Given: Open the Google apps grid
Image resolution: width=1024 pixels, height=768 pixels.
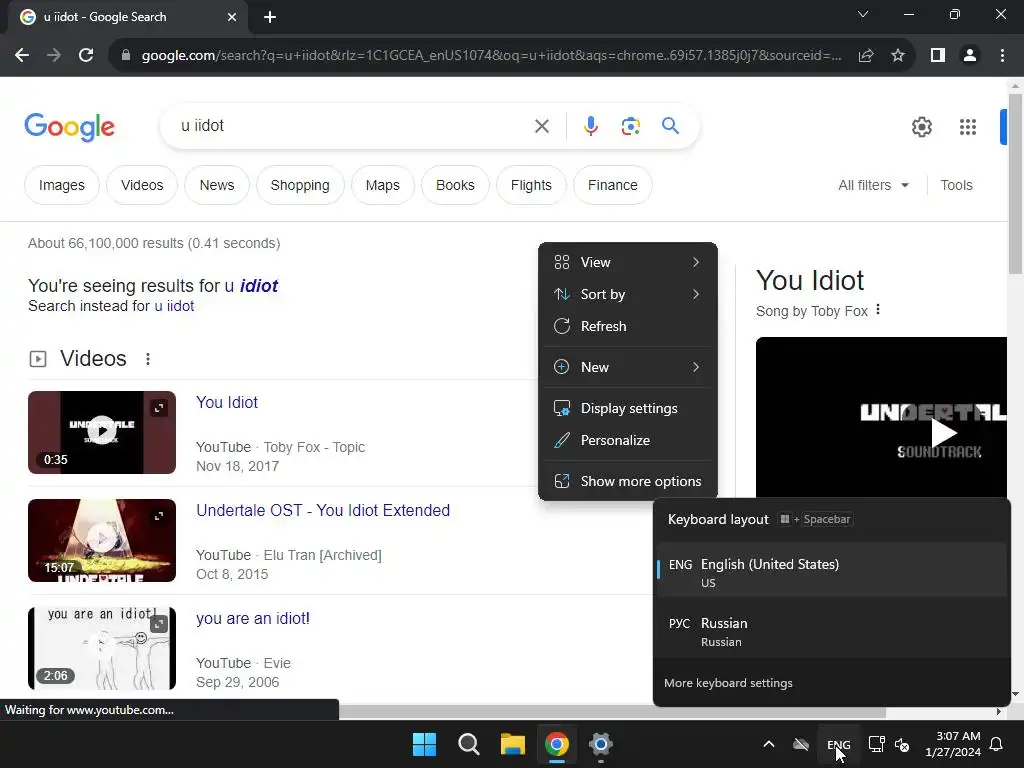Looking at the screenshot, I should 968,127.
